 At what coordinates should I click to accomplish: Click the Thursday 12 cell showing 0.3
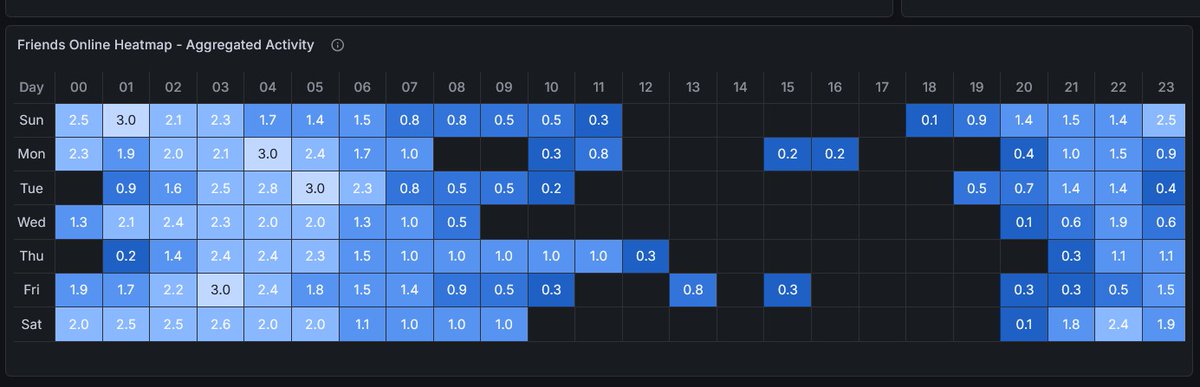pyautogui.click(x=645, y=256)
